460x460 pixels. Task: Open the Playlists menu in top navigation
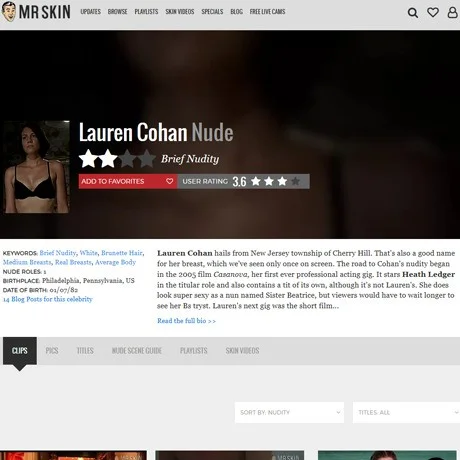pyautogui.click(x=146, y=12)
